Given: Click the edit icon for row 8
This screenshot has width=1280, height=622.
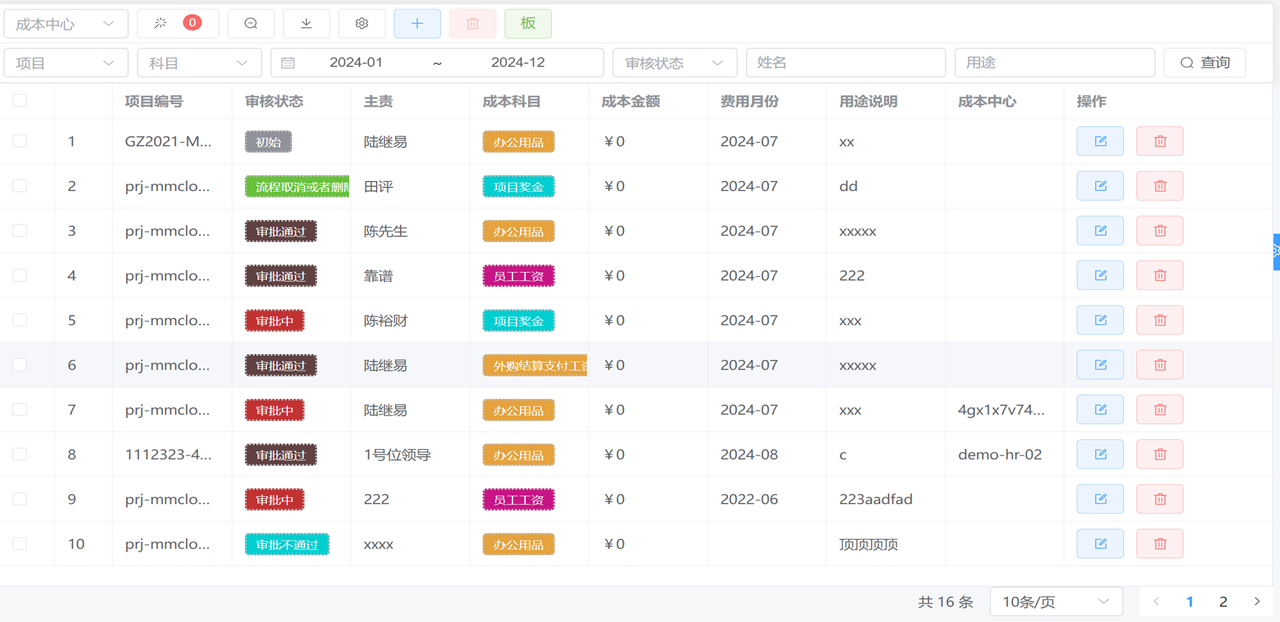Looking at the screenshot, I should [x=1100, y=454].
